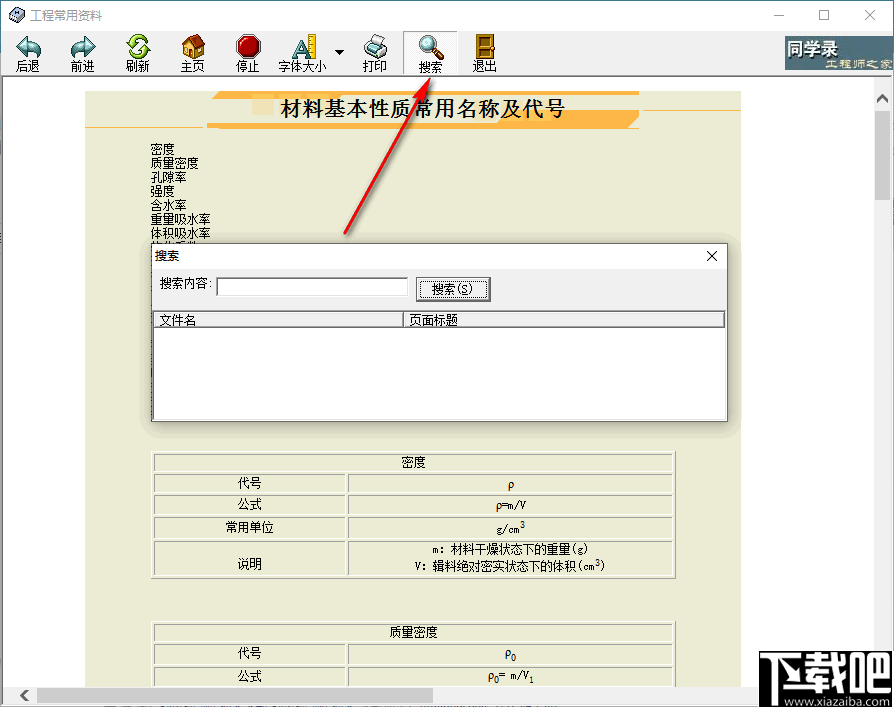Image resolution: width=894 pixels, height=707 pixels.
Task: Maximize the 工程常用资料 window
Action: click(824, 15)
